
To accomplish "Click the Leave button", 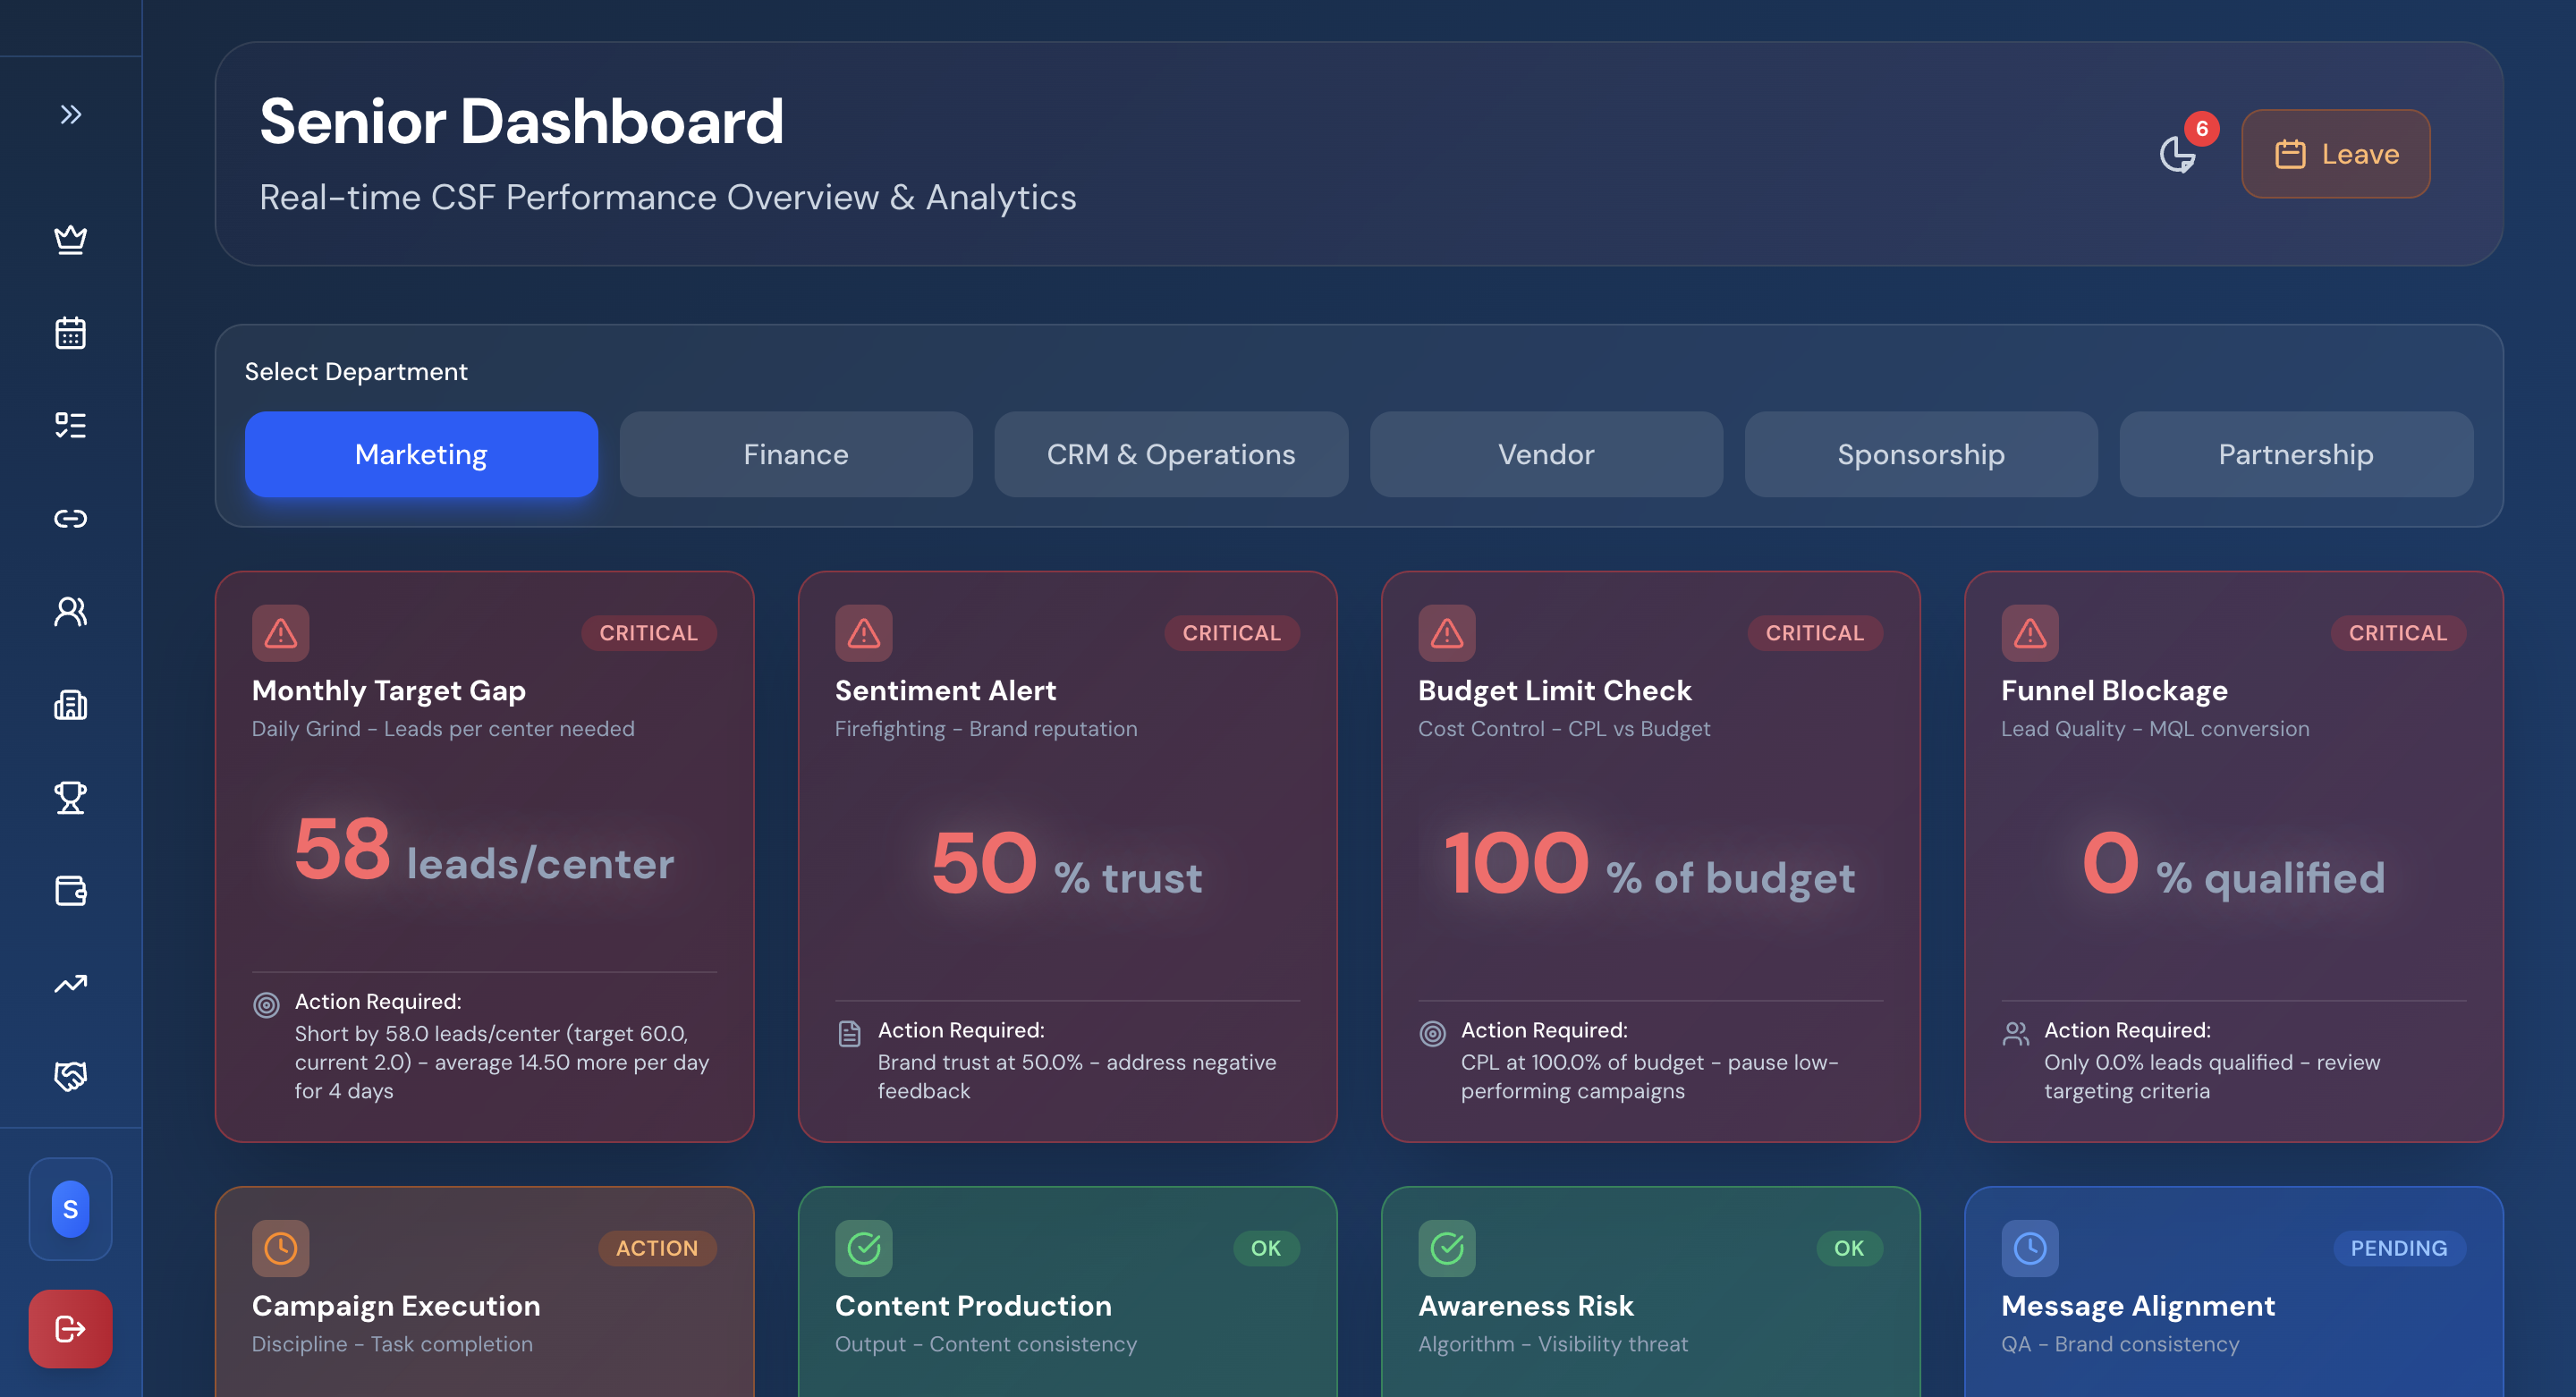I will pos(2335,154).
